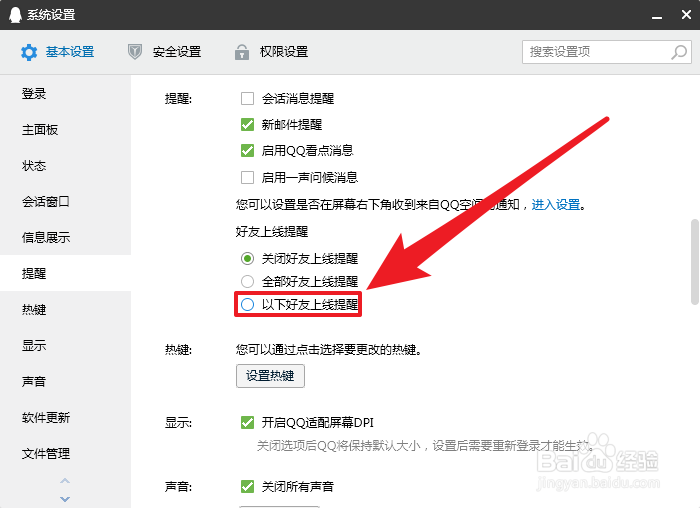Select 登录 in the sidebar
The height and width of the screenshot is (508, 700).
coord(65,94)
